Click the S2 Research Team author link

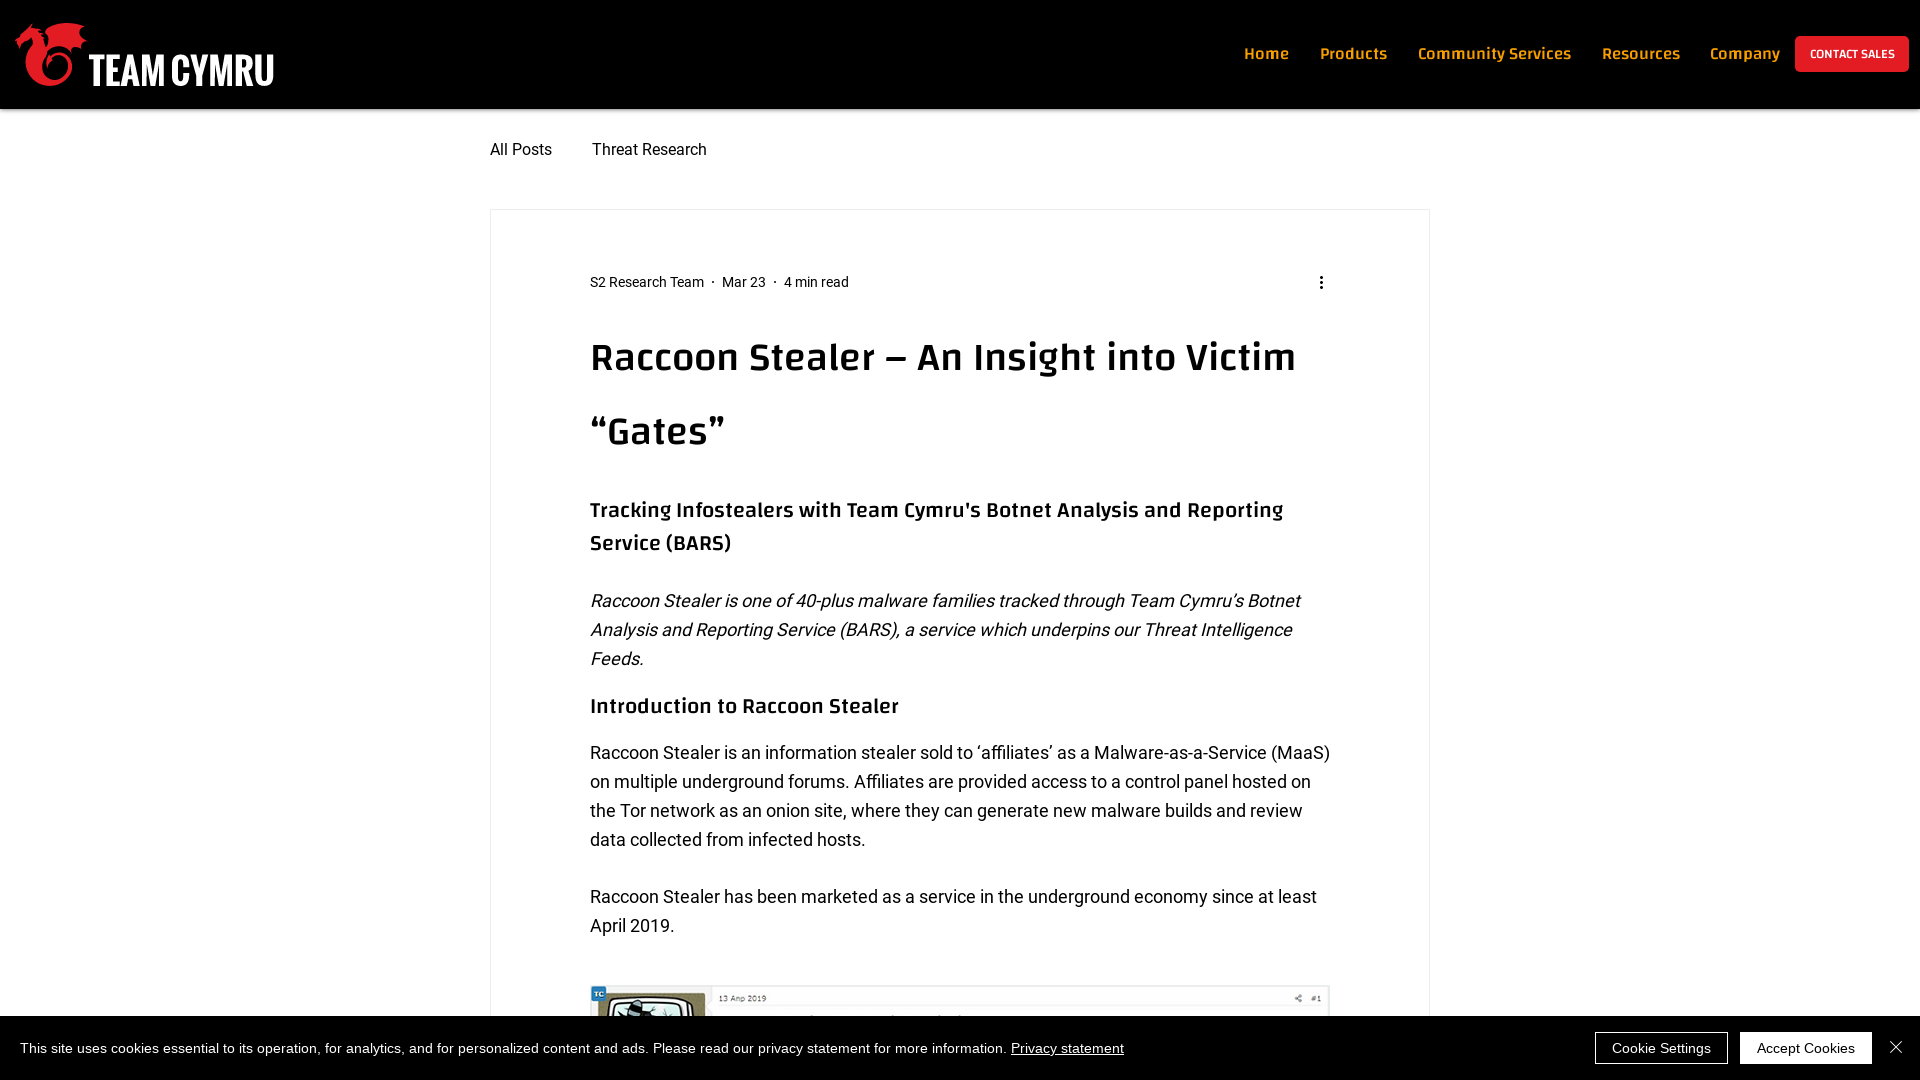coord(647,282)
